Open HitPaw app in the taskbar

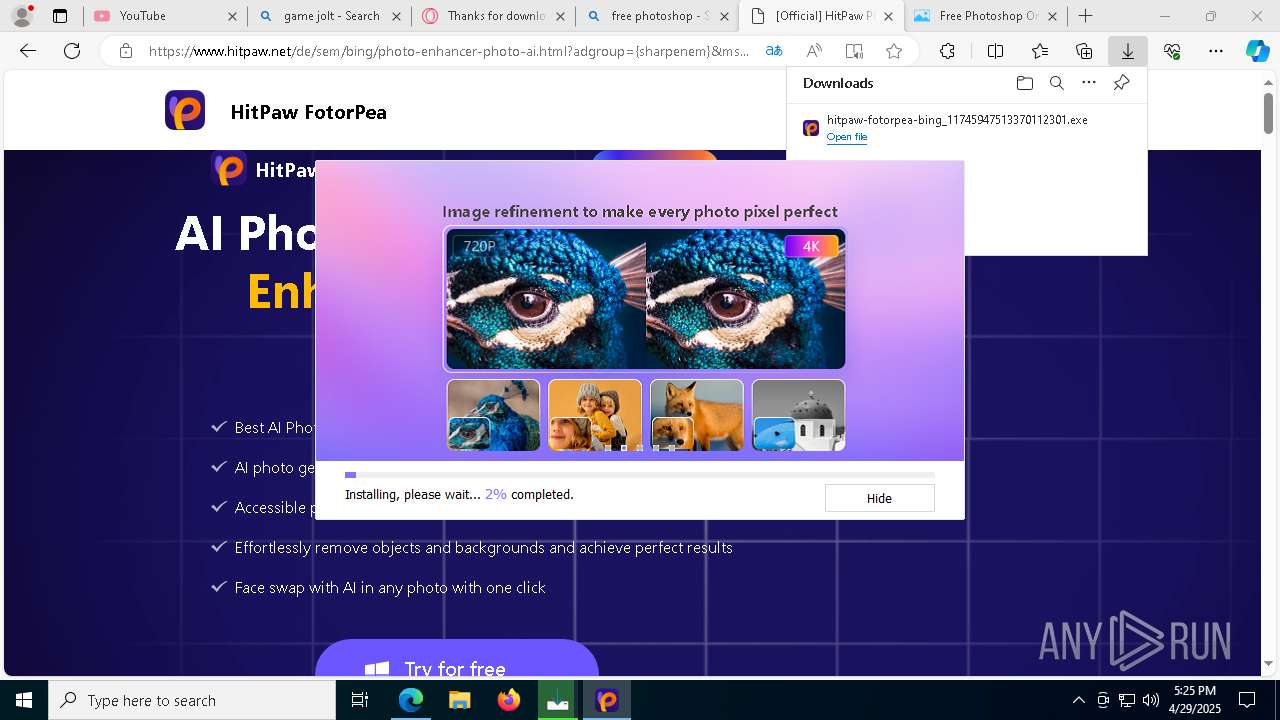coord(607,700)
